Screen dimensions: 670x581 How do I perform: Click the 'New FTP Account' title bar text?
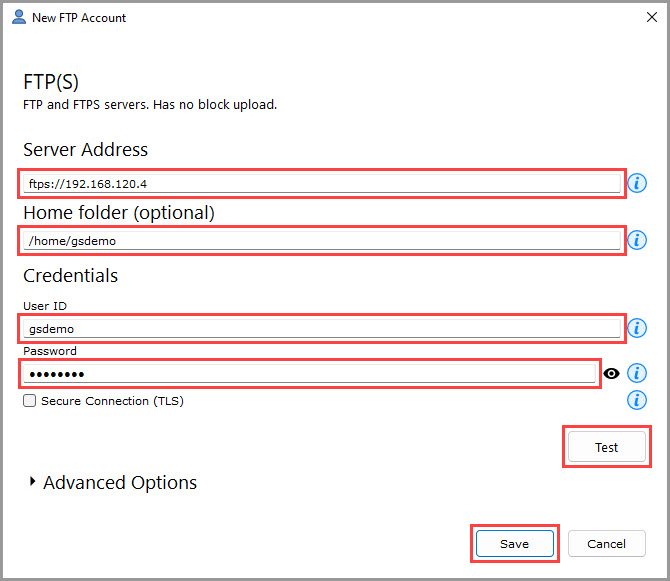click(x=81, y=18)
